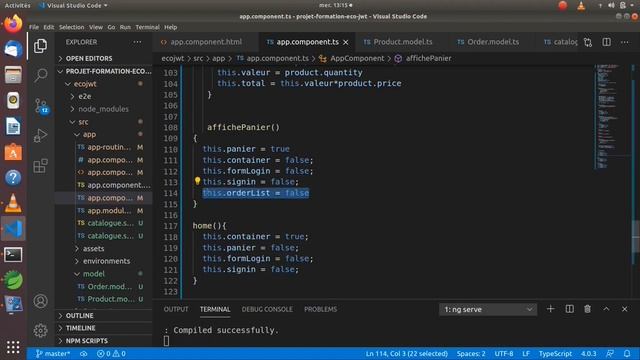Open the Extensions view

40,166
